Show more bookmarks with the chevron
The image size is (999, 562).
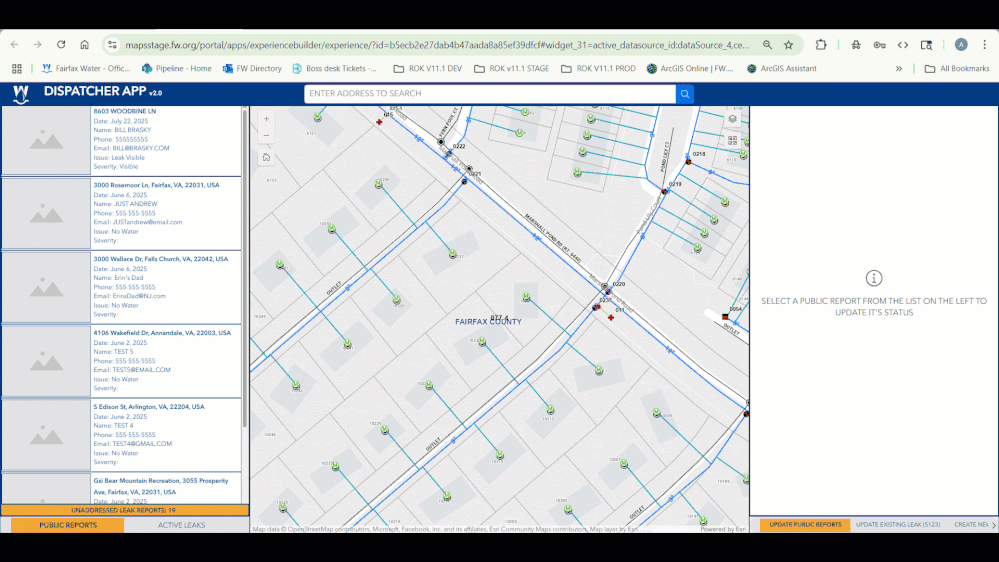point(898,68)
